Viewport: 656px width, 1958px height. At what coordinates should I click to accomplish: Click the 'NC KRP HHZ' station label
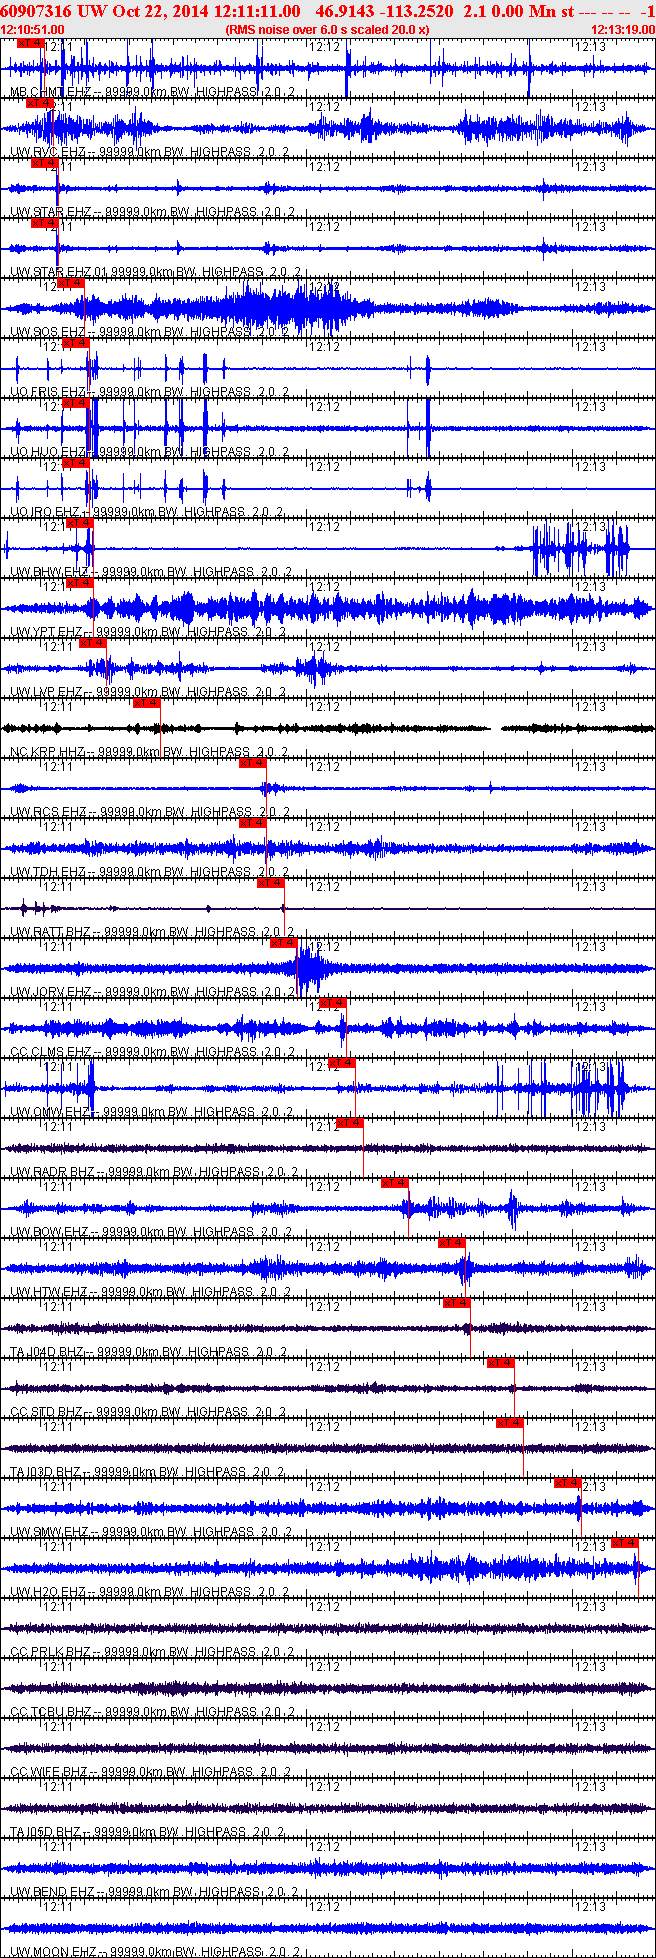pyautogui.click(x=47, y=752)
